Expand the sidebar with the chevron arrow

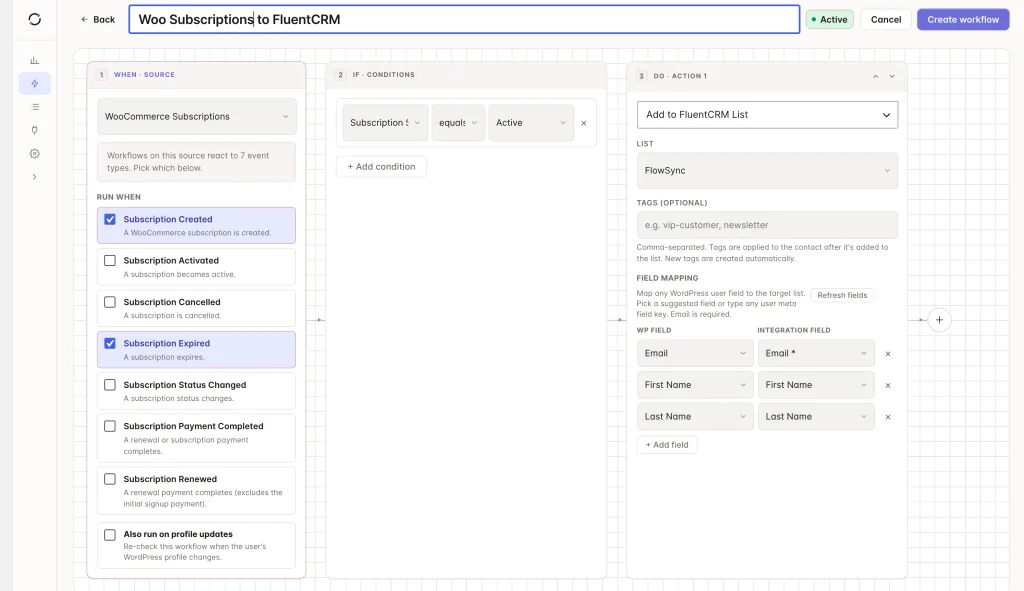click(35, 177)
